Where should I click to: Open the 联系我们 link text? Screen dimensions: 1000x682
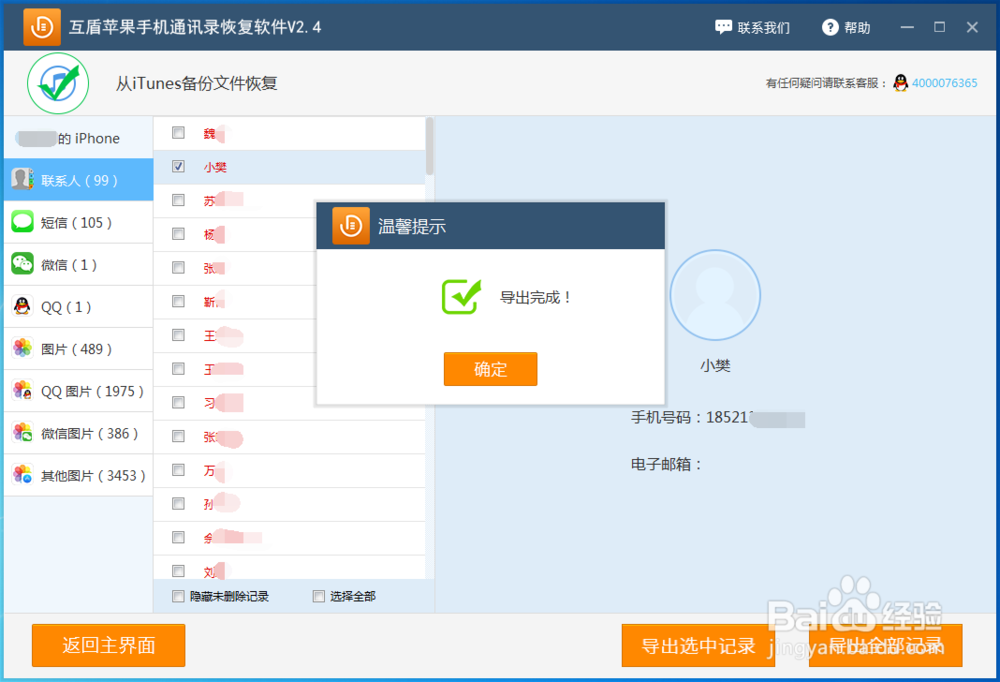763,27
